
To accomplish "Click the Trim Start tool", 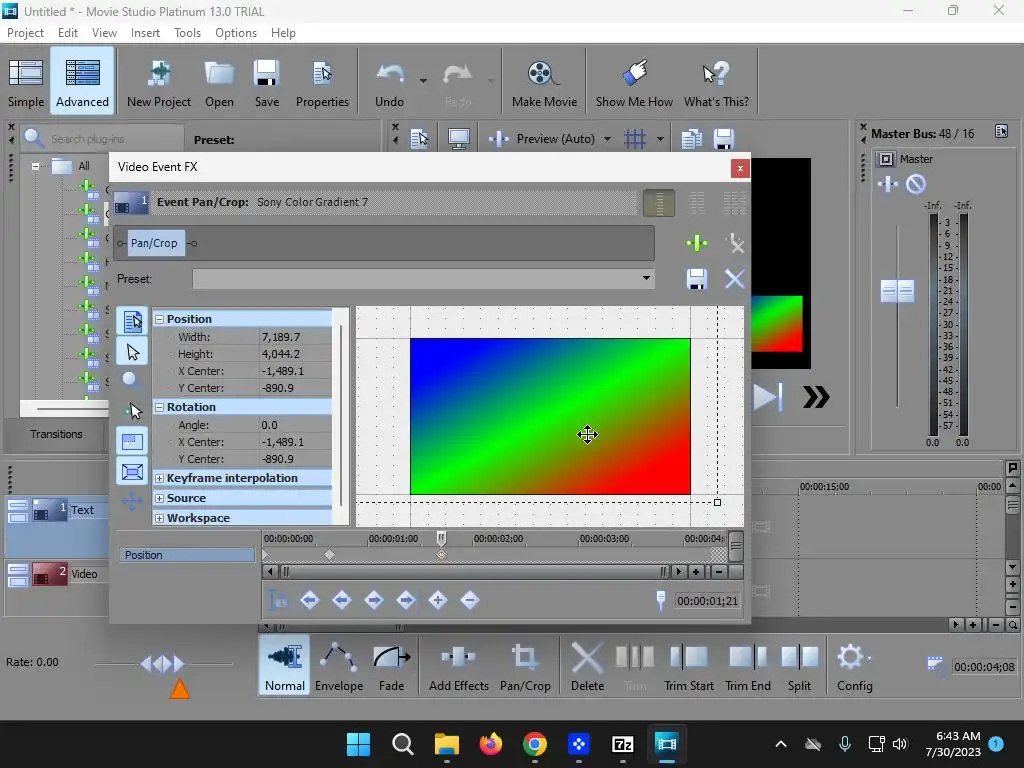I will [x=688, y=667].
